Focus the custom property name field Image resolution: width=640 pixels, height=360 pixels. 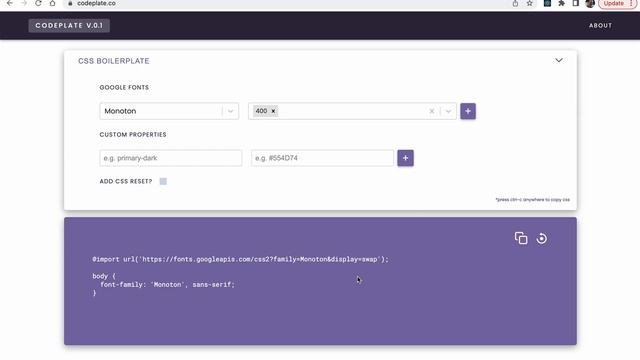pyautogui.click(x=171, y=158)
